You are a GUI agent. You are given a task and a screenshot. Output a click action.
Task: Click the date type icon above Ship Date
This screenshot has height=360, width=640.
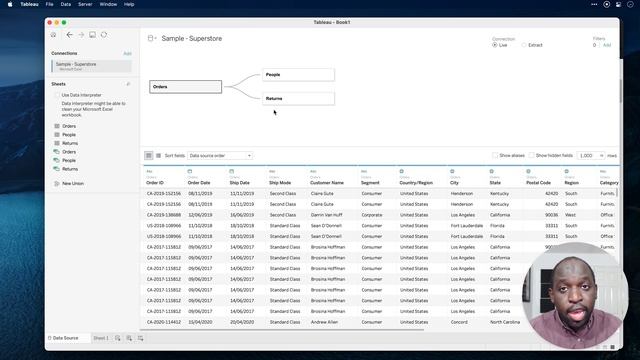232,171
